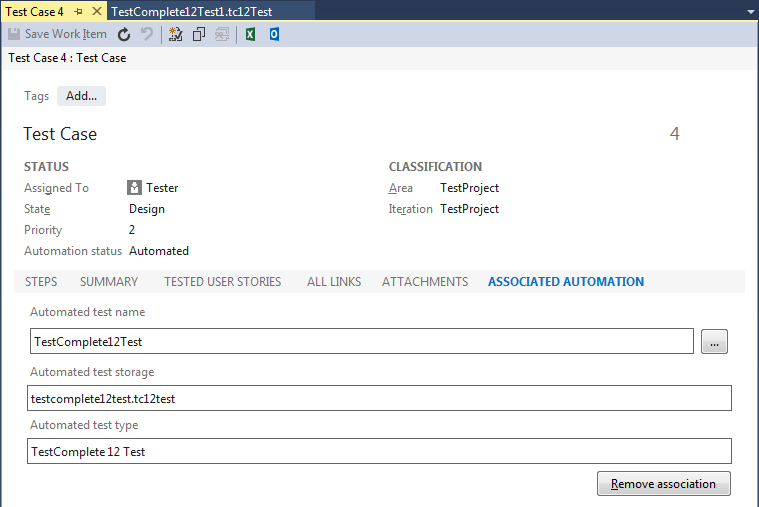
Task: Open the ALL LINKS tab
Action: tap(334, 282)
